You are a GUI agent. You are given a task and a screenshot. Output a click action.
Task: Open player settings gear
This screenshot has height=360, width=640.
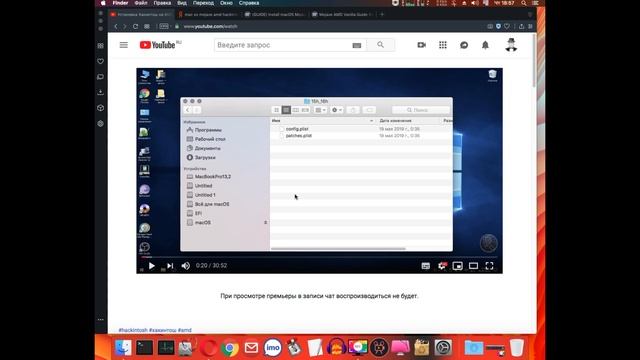click(442, 266)
